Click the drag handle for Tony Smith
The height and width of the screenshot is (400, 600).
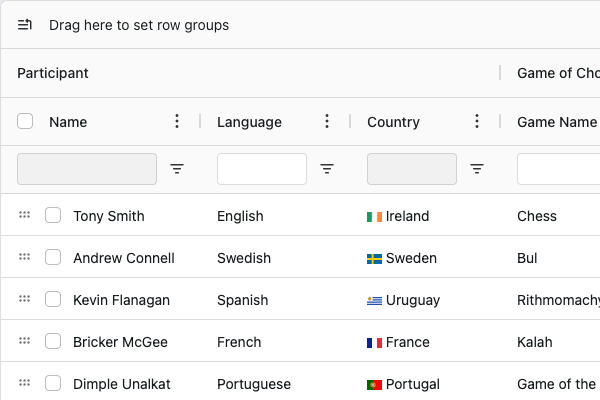25,216
